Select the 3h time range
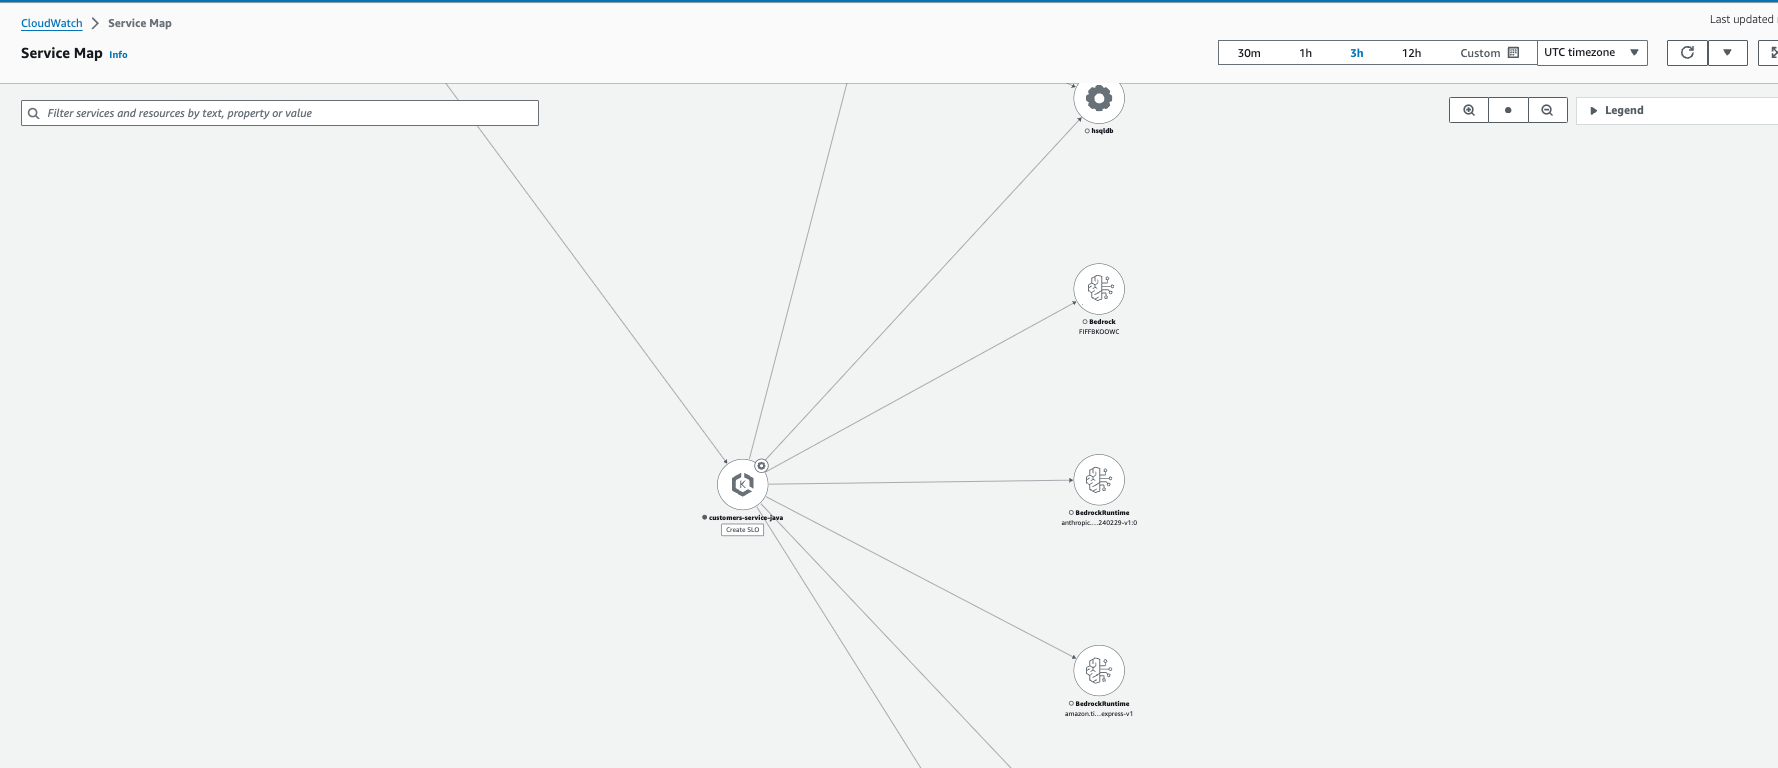The height and width of the screenshot is (768, 1778). (1357, 53)
